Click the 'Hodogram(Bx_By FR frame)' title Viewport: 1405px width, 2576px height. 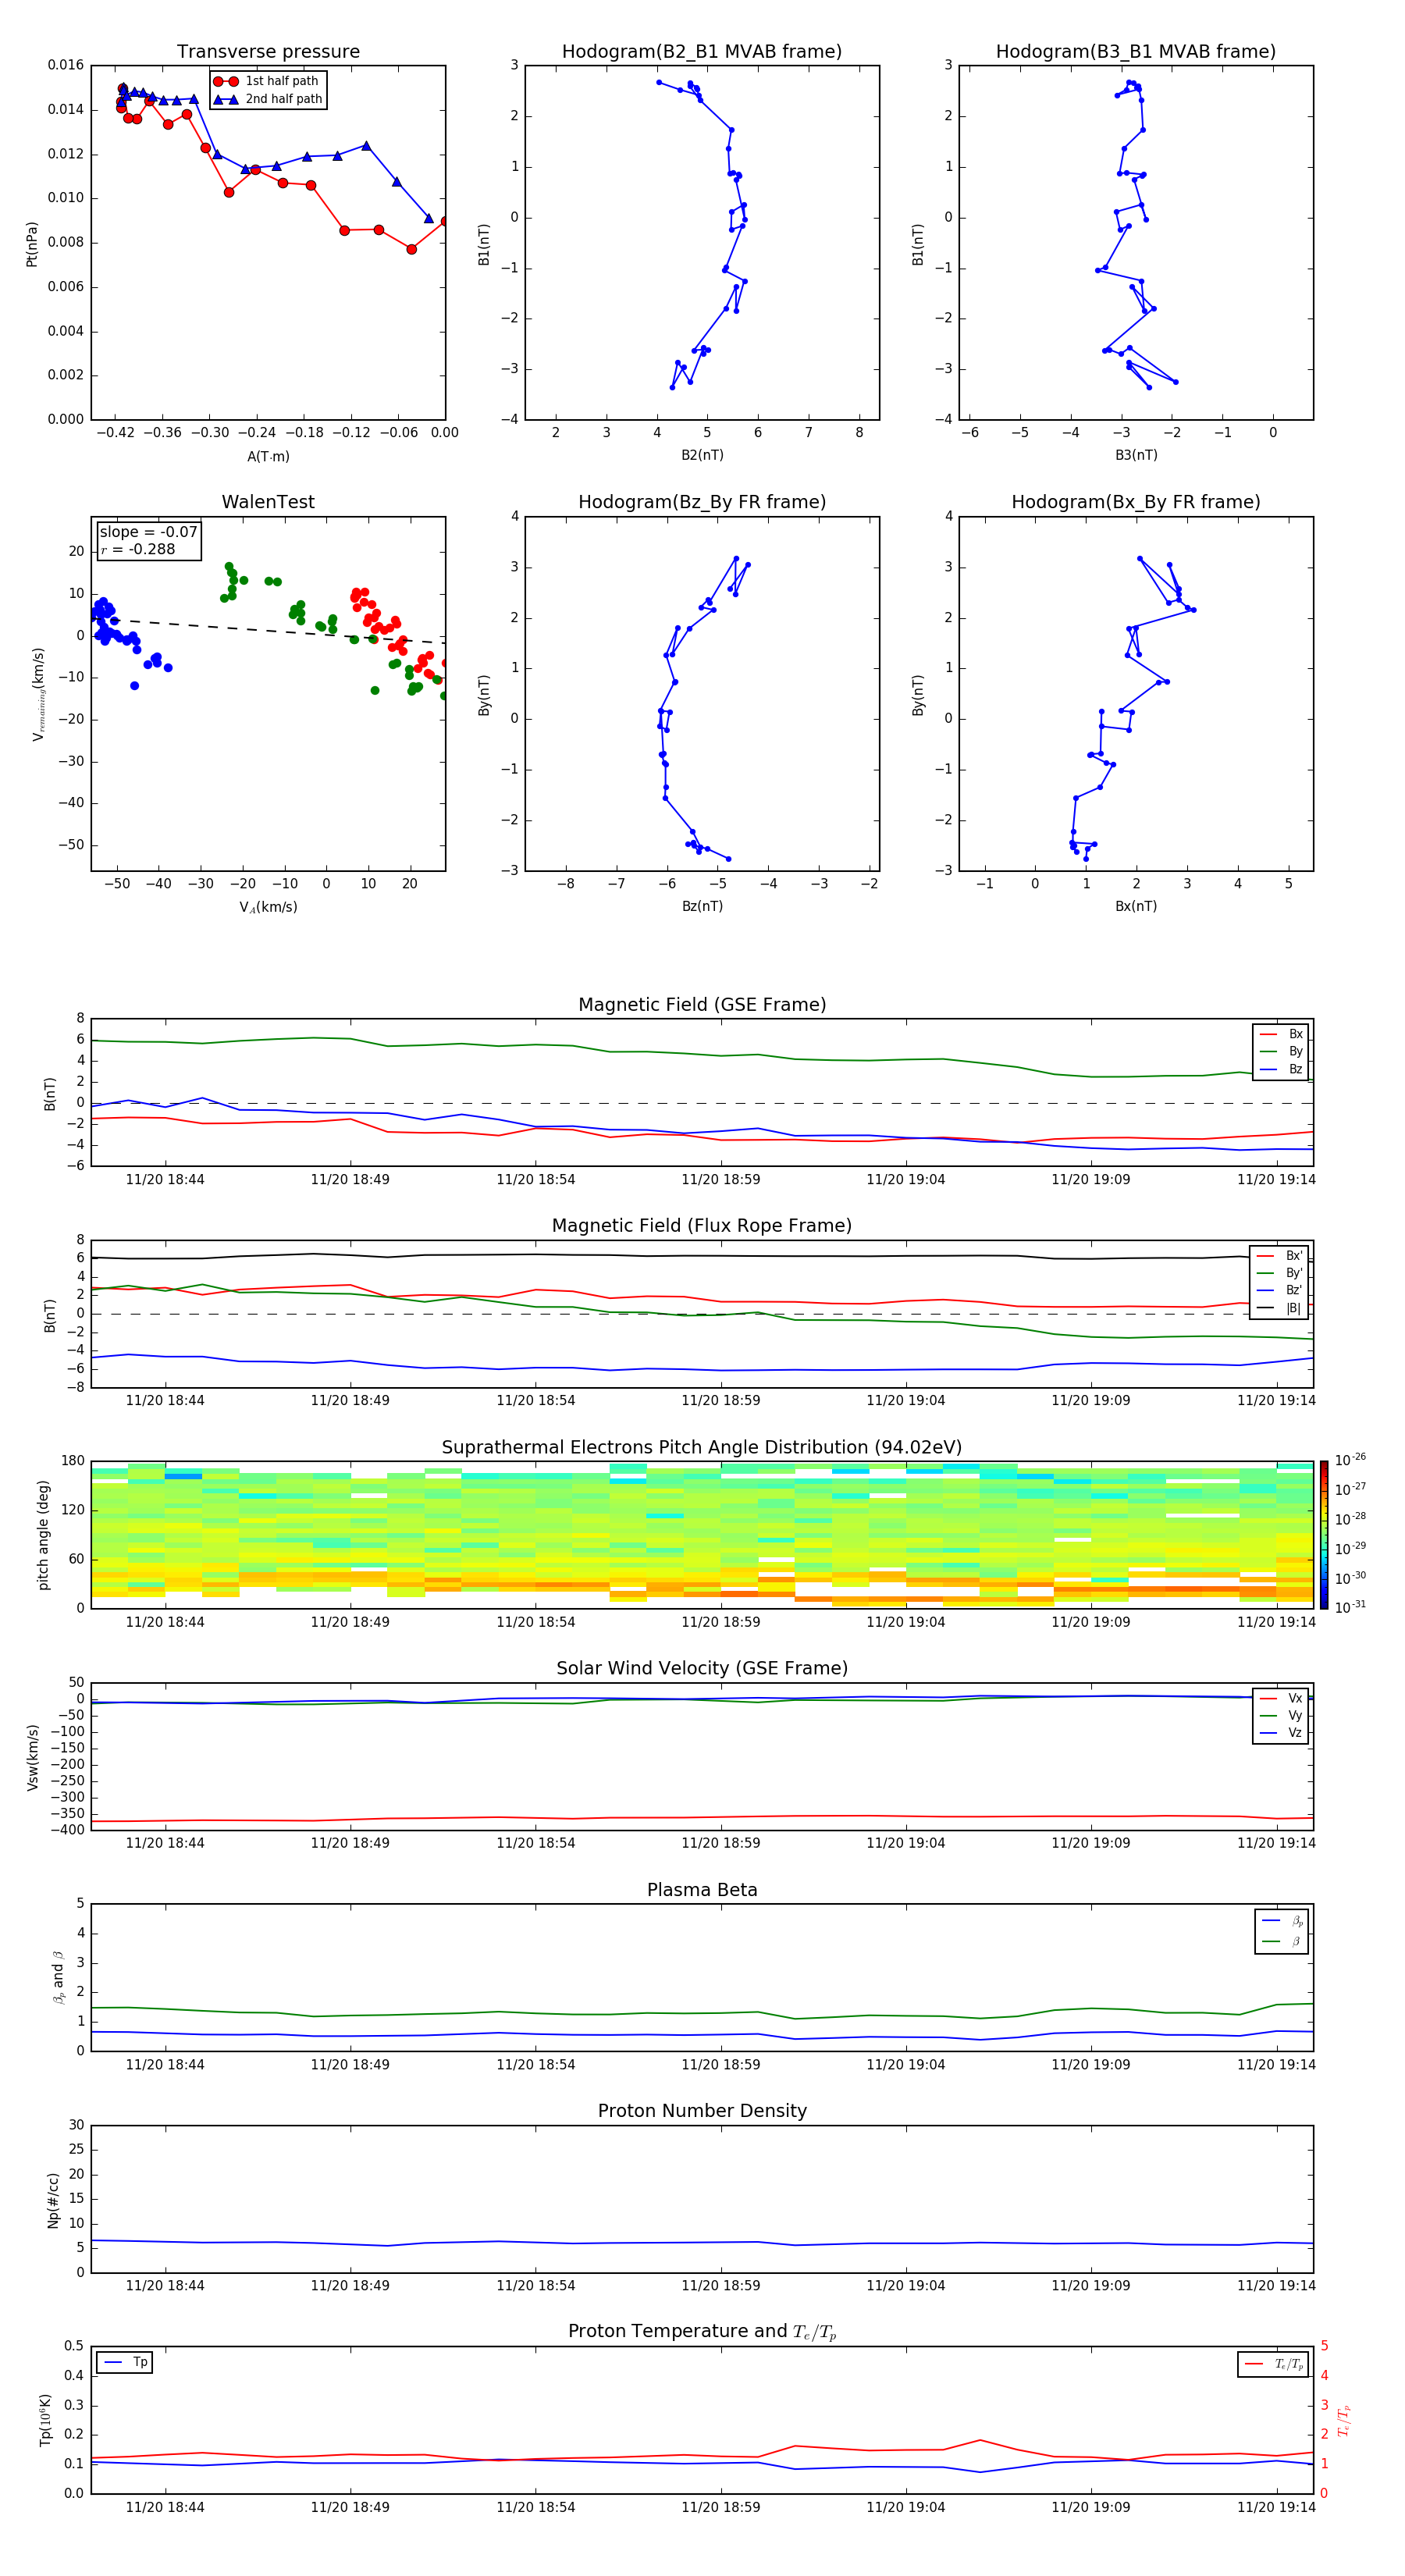(1136, 502)
